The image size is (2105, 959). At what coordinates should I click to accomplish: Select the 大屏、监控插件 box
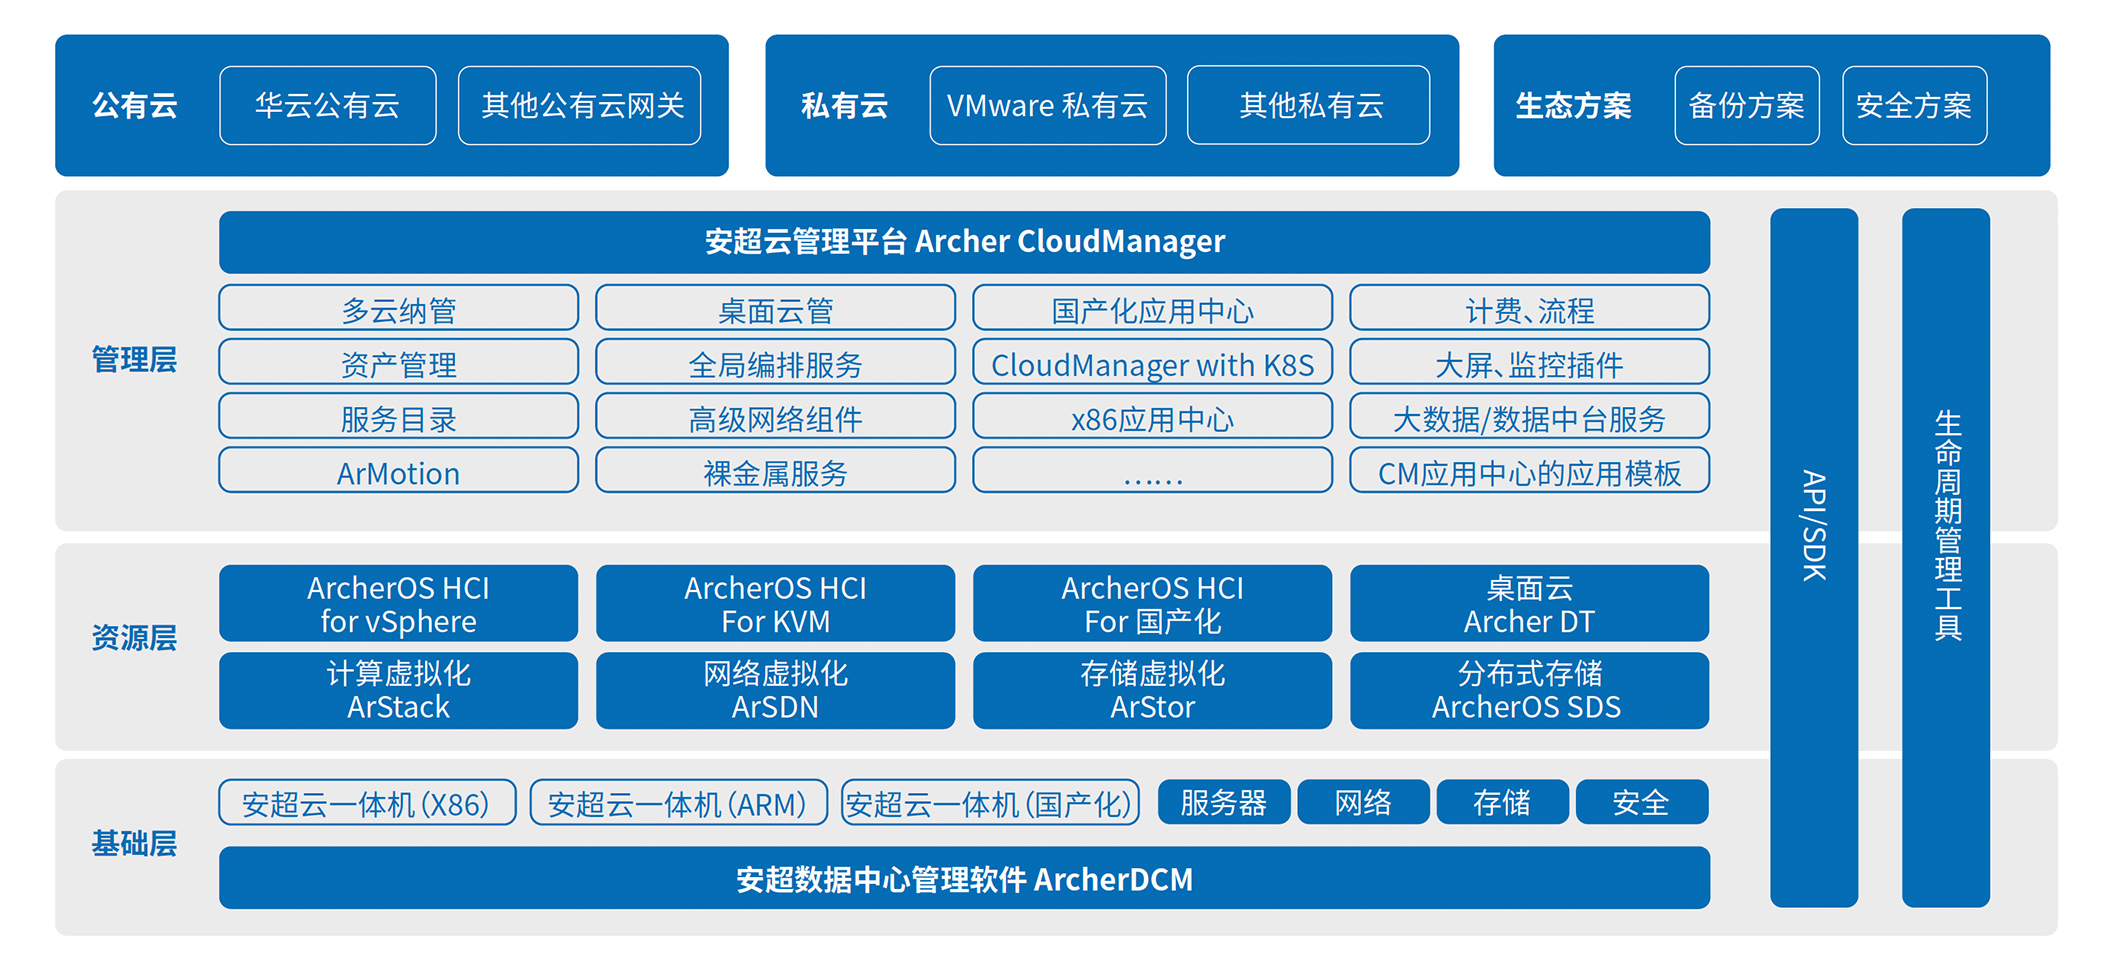click(x=1529, y=362)
